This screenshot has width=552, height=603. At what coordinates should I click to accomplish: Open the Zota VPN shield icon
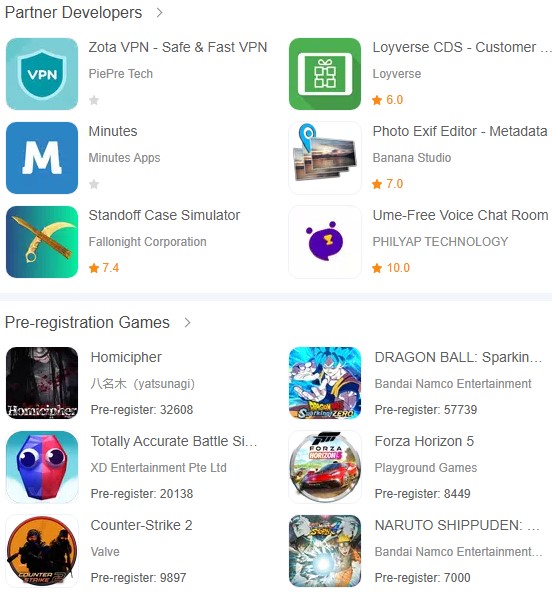[42, 74]
